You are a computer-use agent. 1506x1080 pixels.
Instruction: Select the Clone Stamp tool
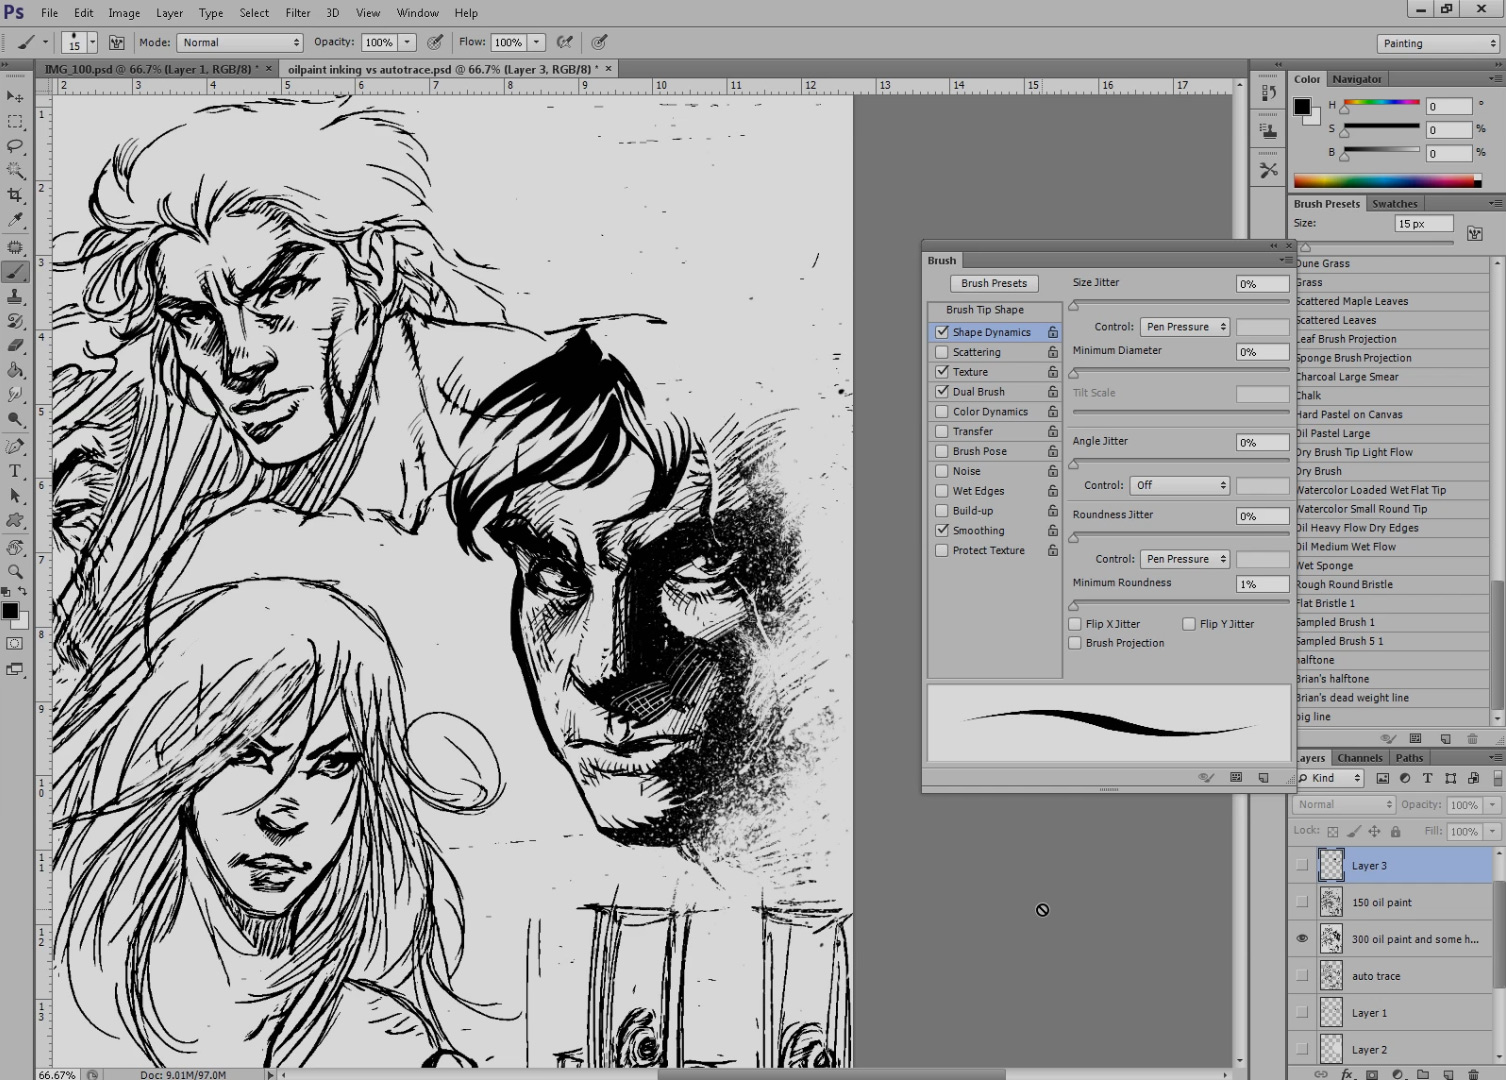[15, 297]
